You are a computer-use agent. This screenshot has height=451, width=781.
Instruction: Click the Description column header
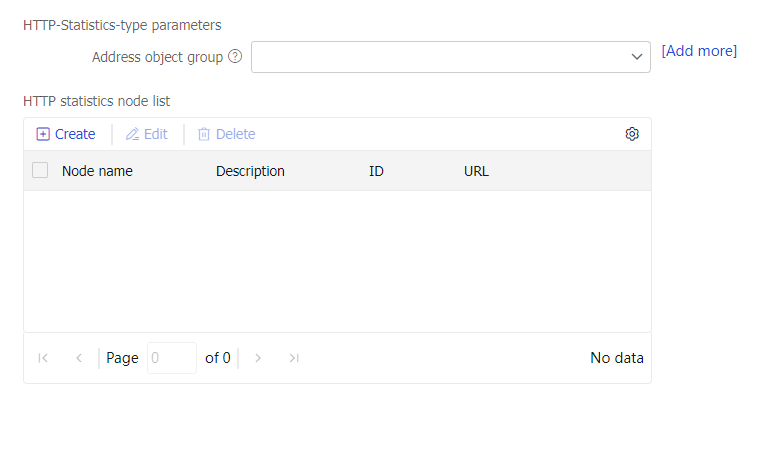[250, 171]
